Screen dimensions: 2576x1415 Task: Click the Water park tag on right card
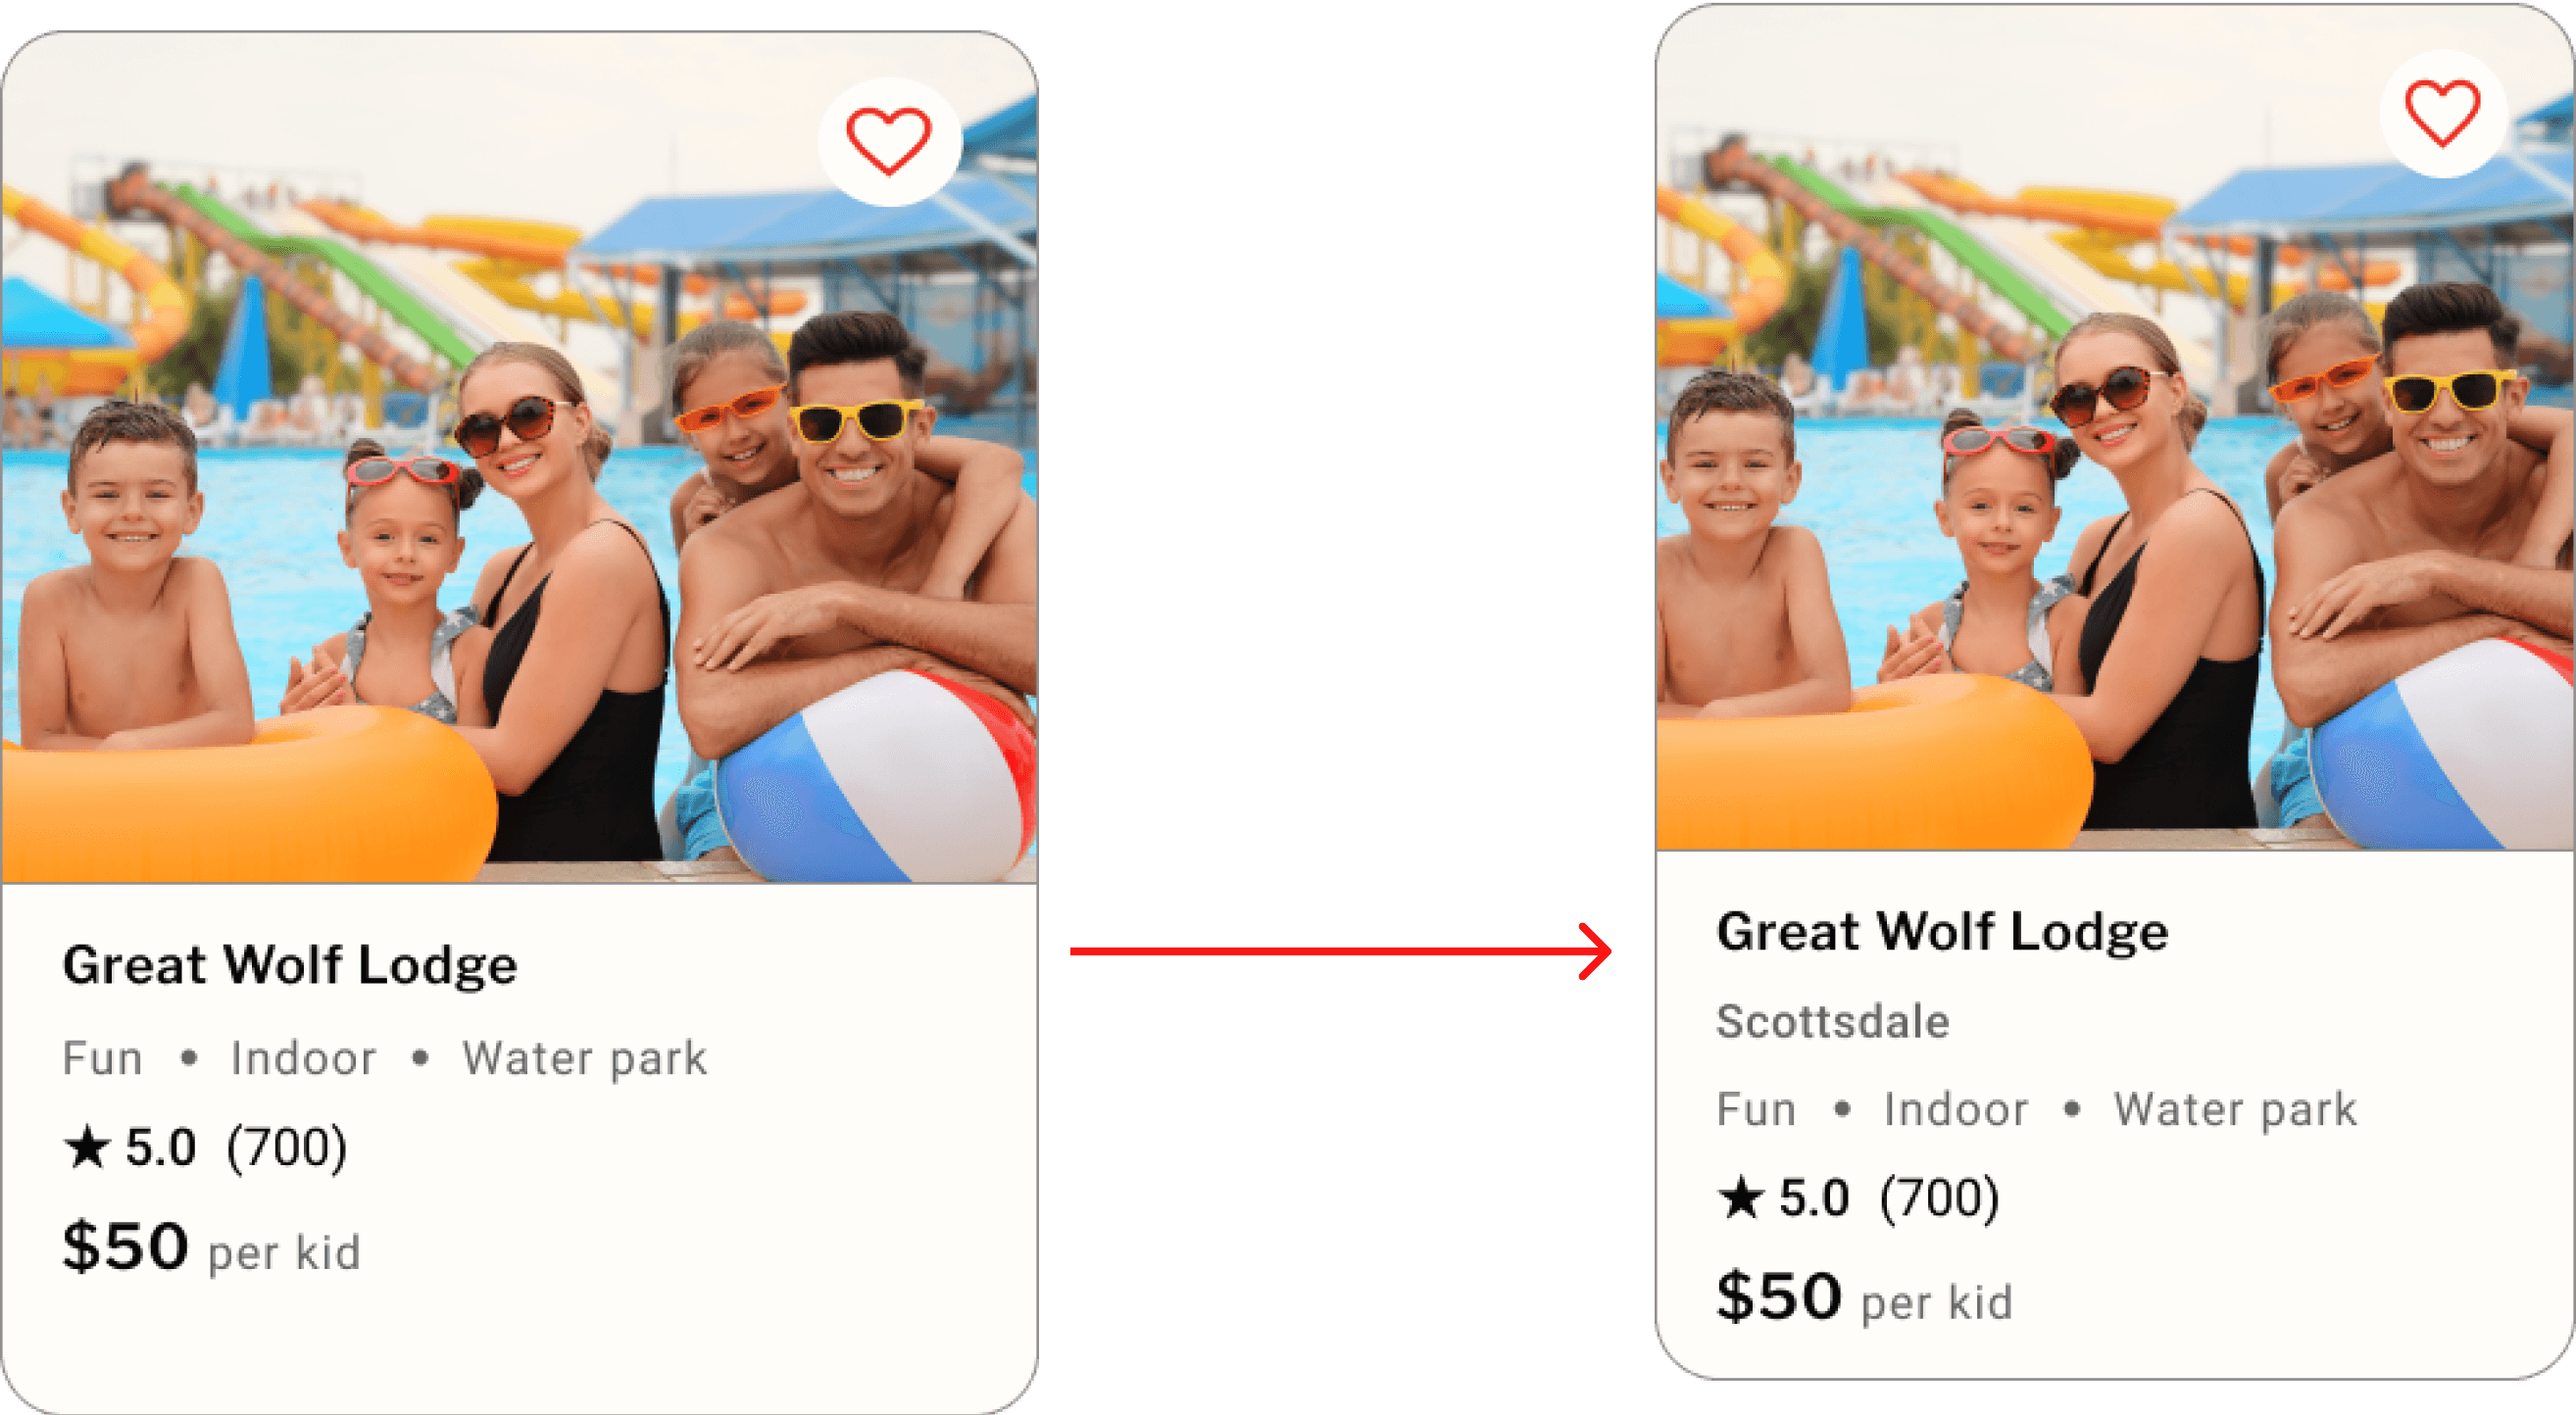point(2235,1109)
